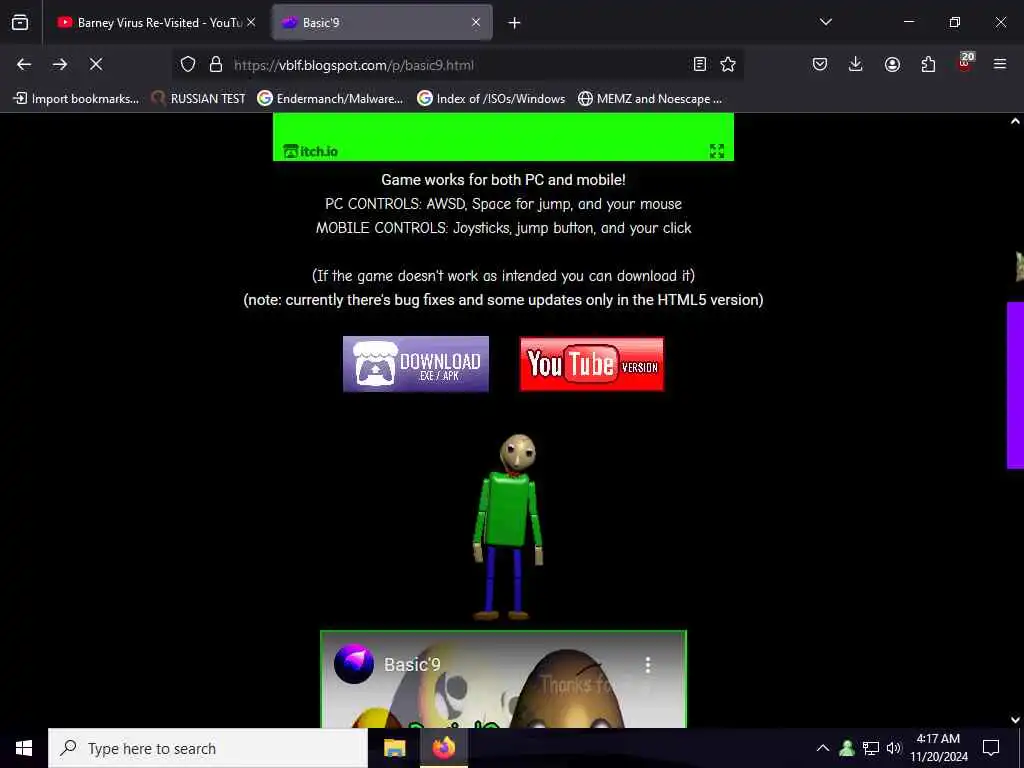Save page to Pocket
Image resolution: width=1024 pixels, height=768 pixels.
[x=820, y=64]
